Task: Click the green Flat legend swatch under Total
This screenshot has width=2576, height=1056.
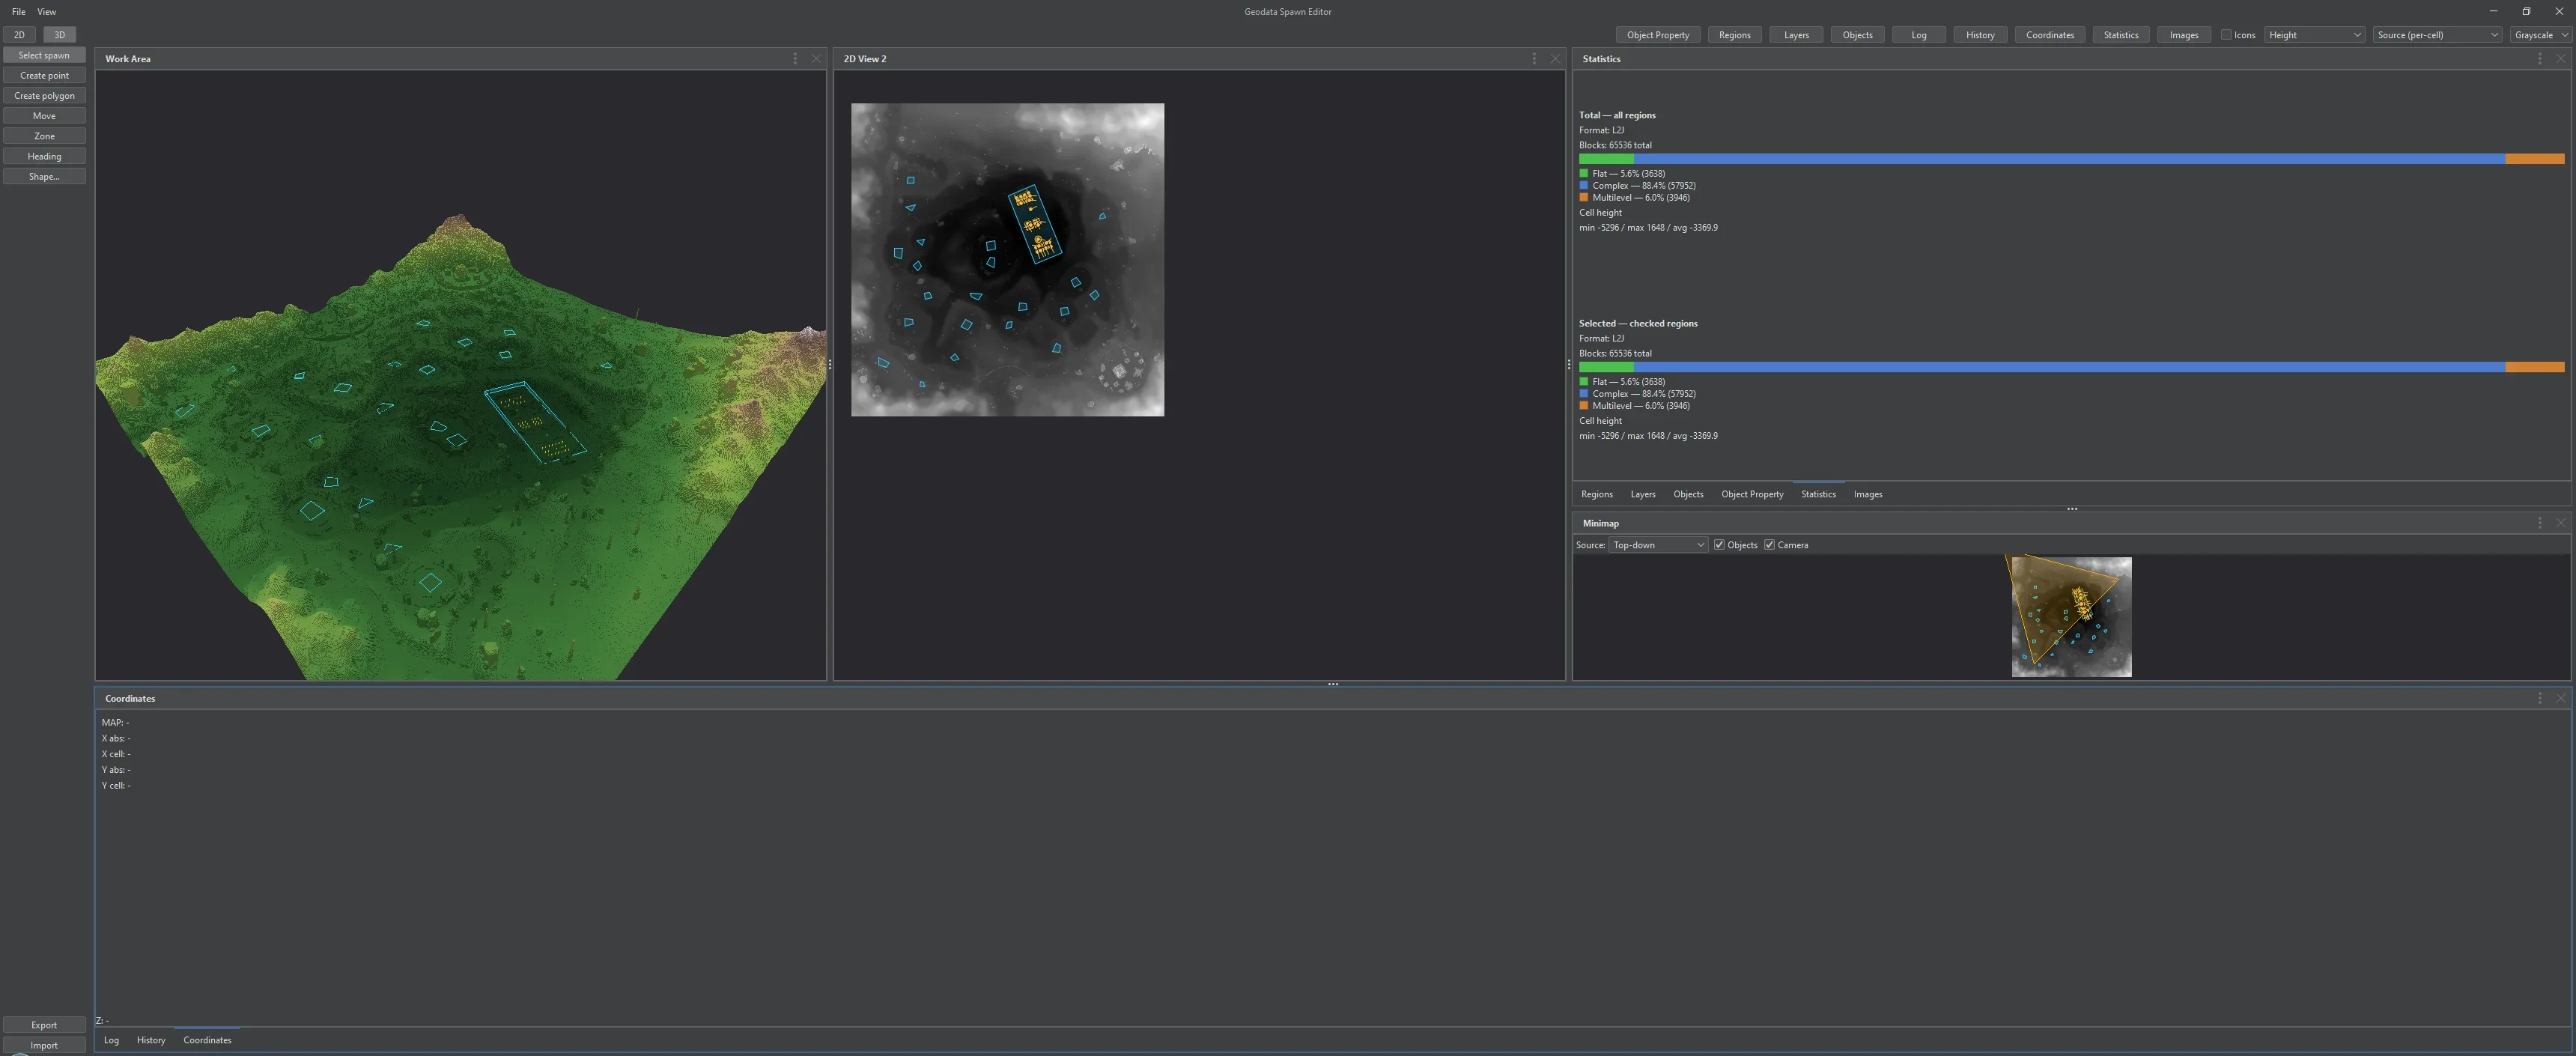Action: coord(1584,173)
